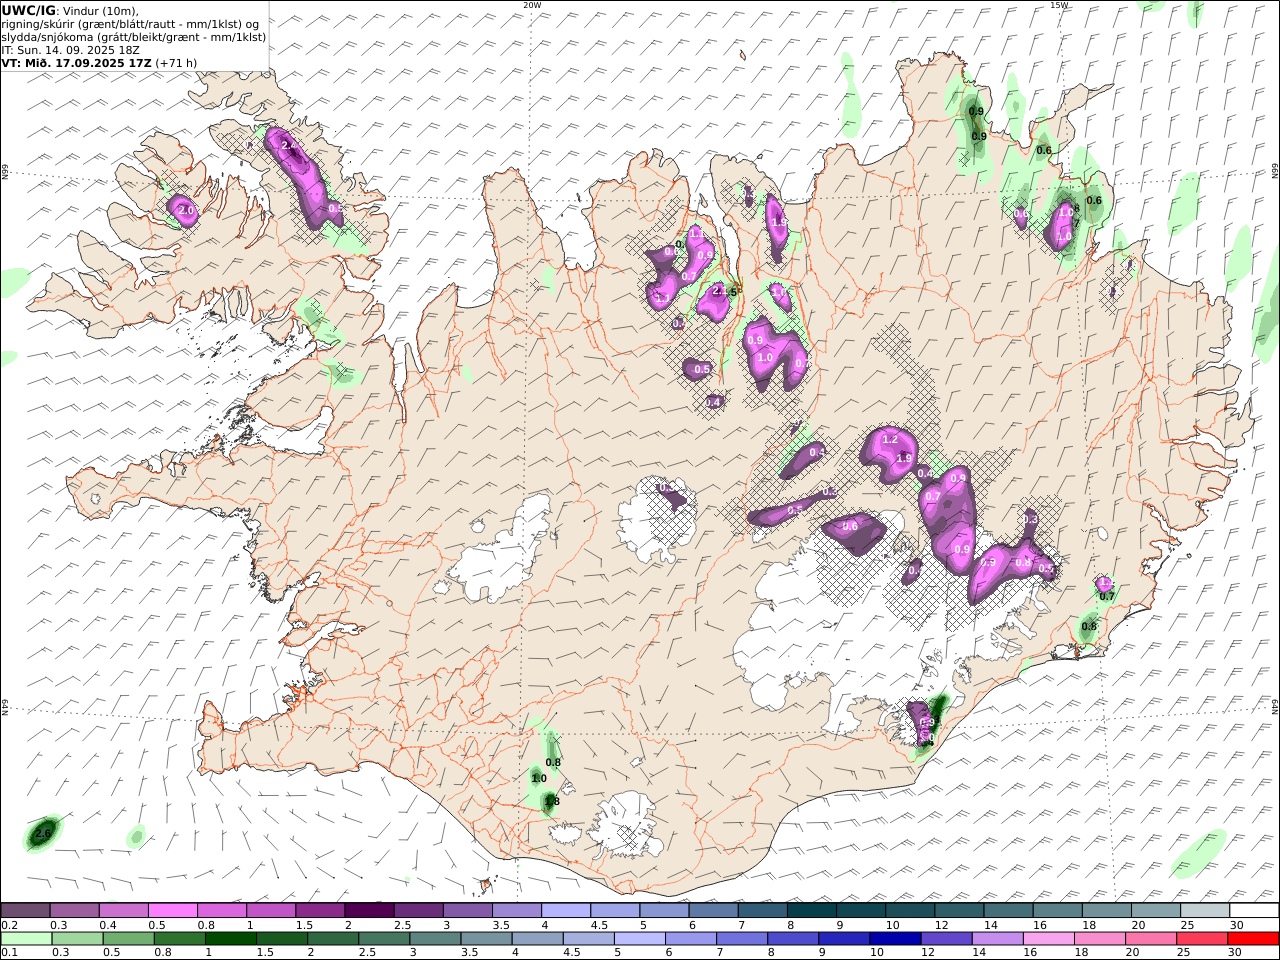The image size is (1280, 960).
Task: Pick the dark teal swatch between 8 and 9 upper
Action: tap(811, 910)
